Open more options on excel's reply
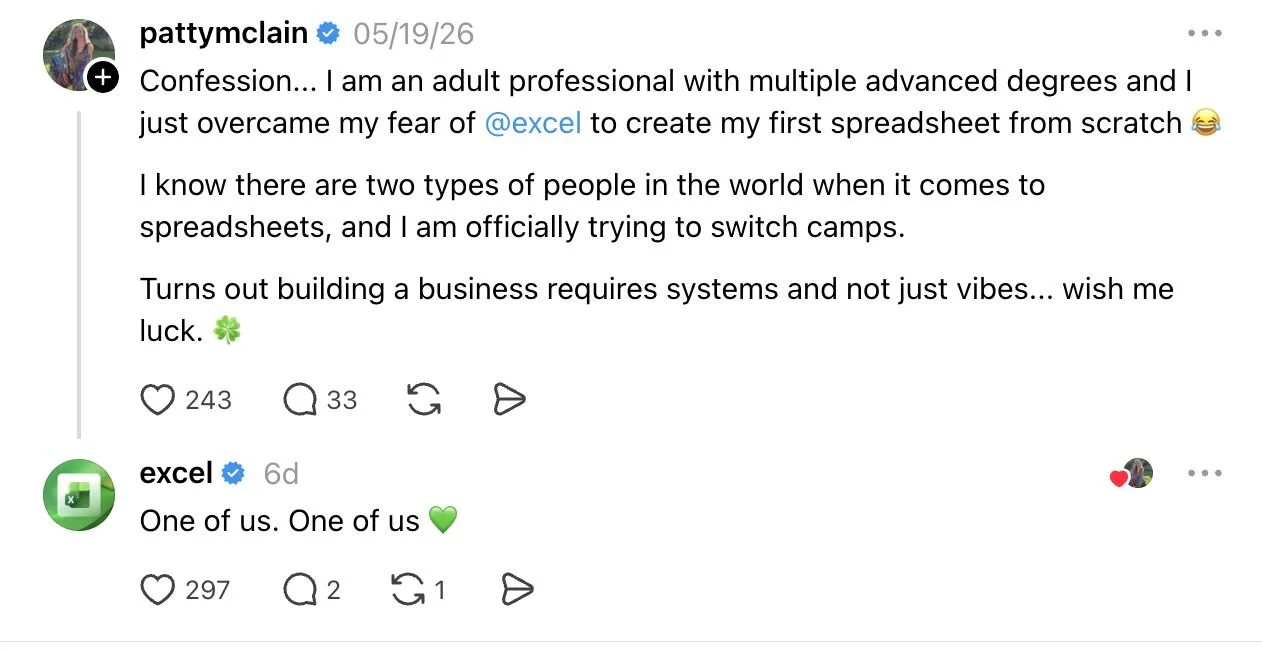1262x652 pixels. pyautogui.click(x=1205, y=473)
